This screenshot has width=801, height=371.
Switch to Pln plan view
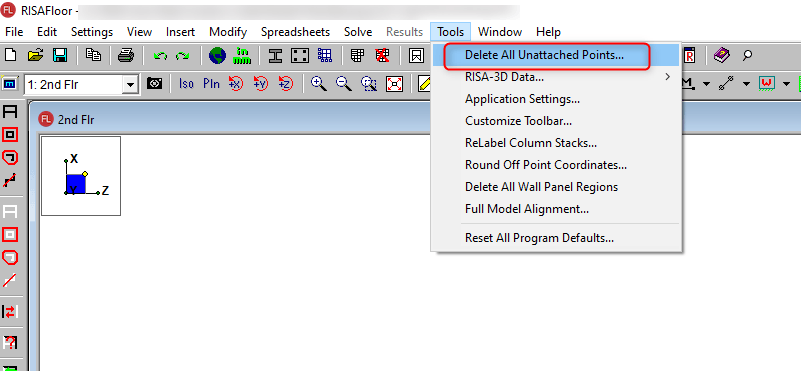pyautogui.click(x=211, y=84)
